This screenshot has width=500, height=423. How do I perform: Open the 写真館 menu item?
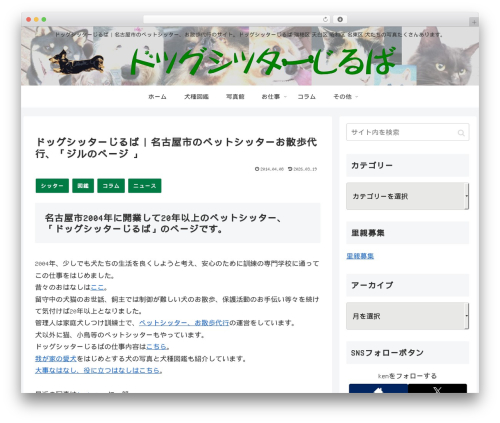pyautogui.click(x=235, y=97)
